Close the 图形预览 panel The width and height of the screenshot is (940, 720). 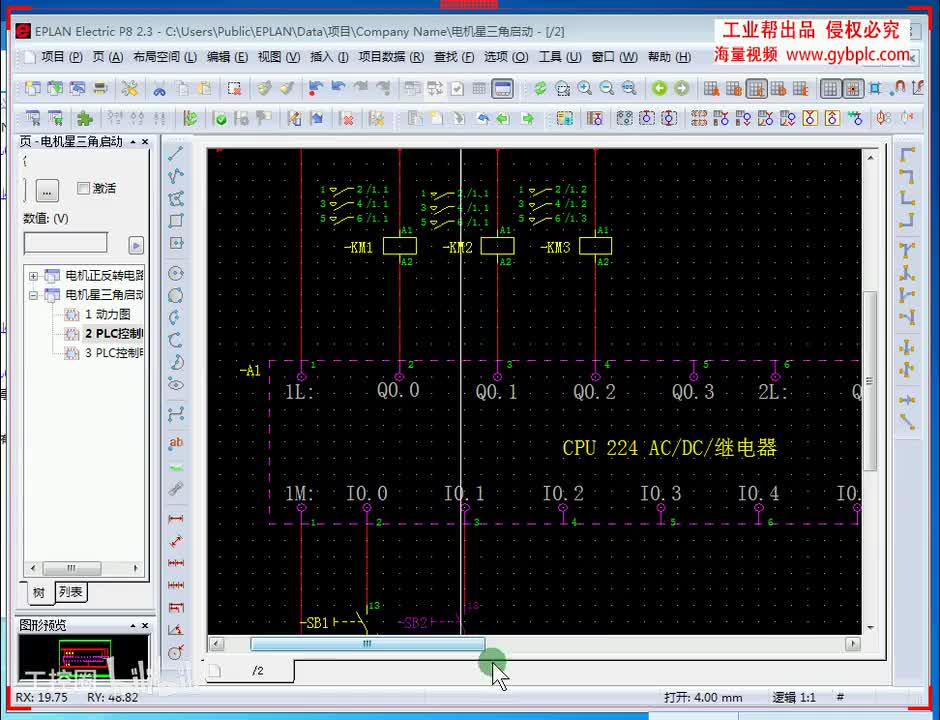pyautogui.click(x=145, y=625)
